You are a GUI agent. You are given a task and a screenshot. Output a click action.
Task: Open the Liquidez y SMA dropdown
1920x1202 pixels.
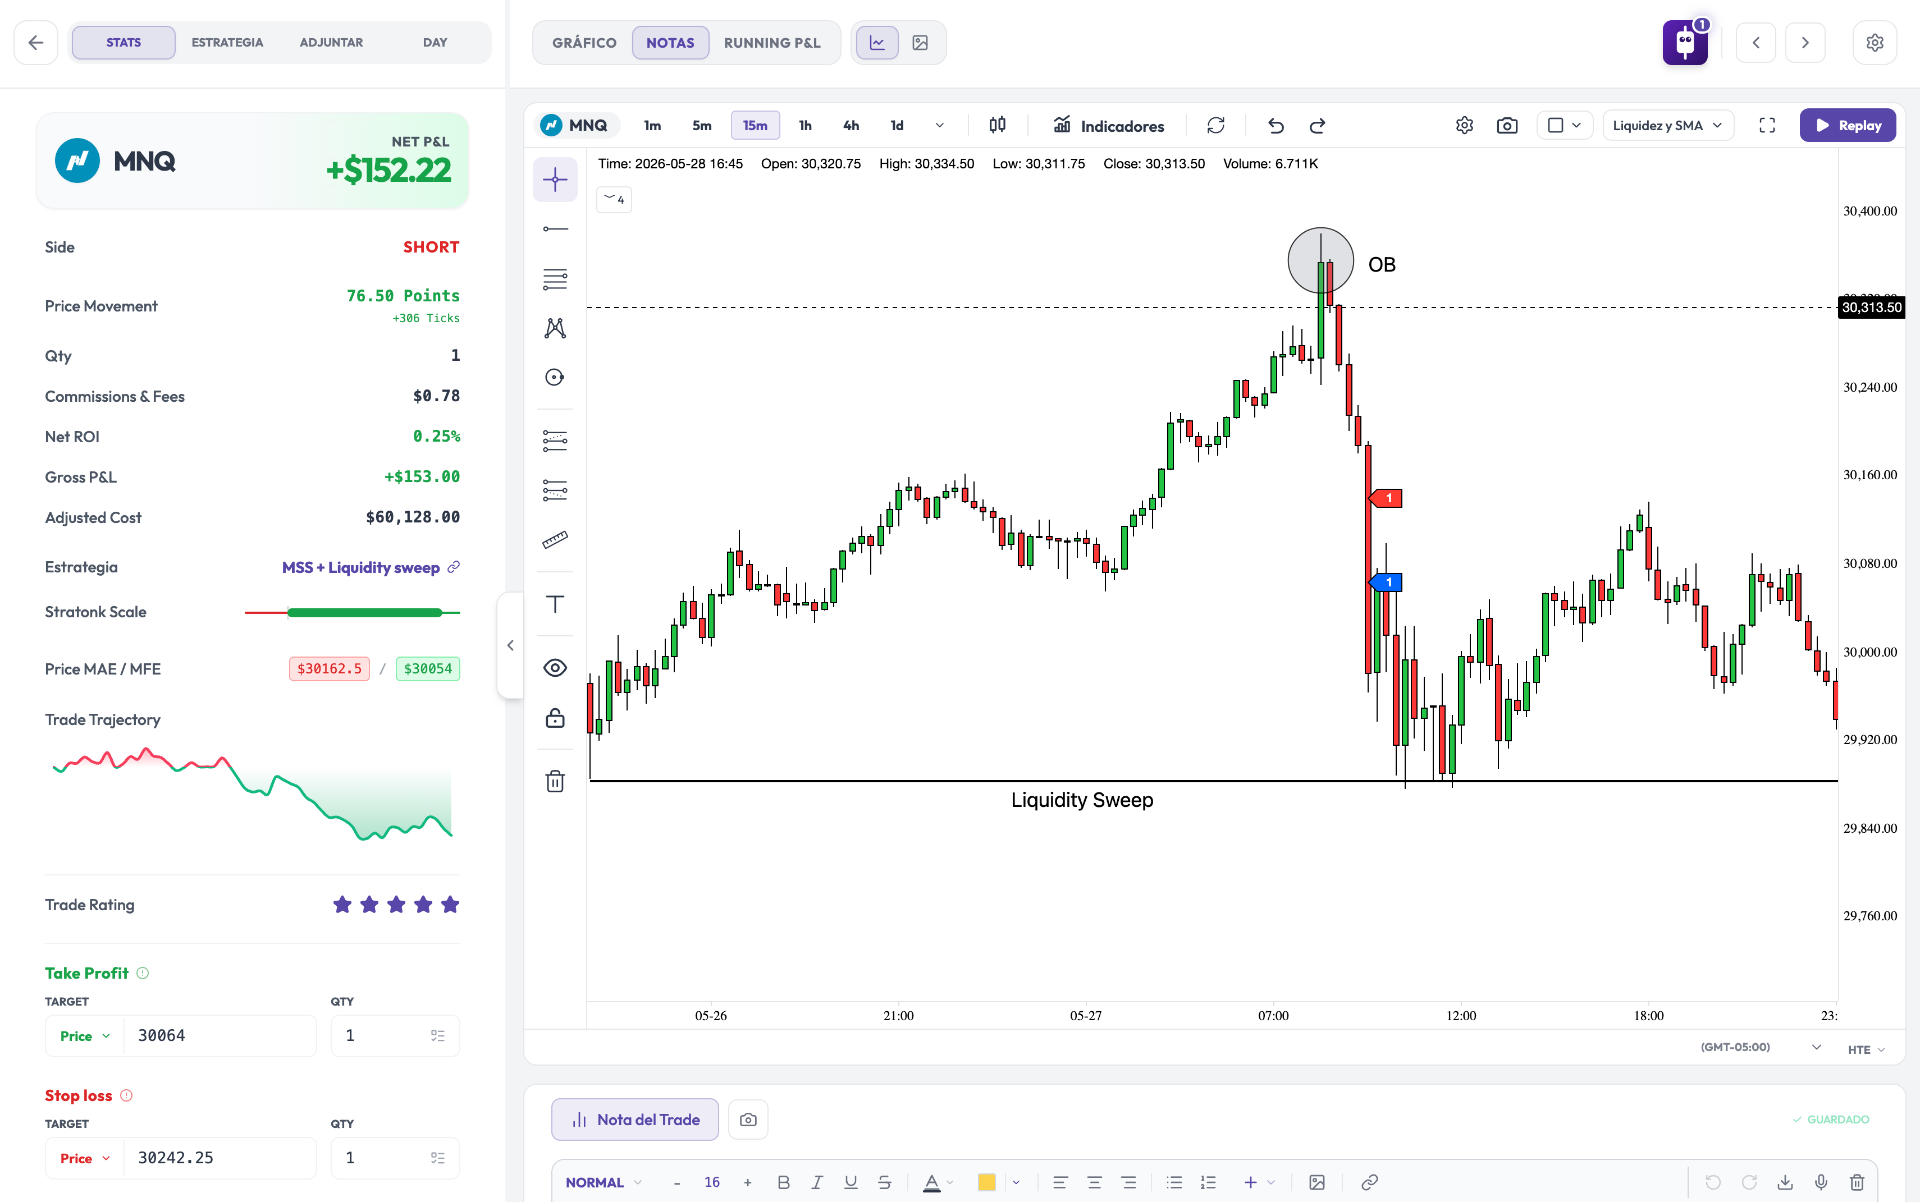1668,125
